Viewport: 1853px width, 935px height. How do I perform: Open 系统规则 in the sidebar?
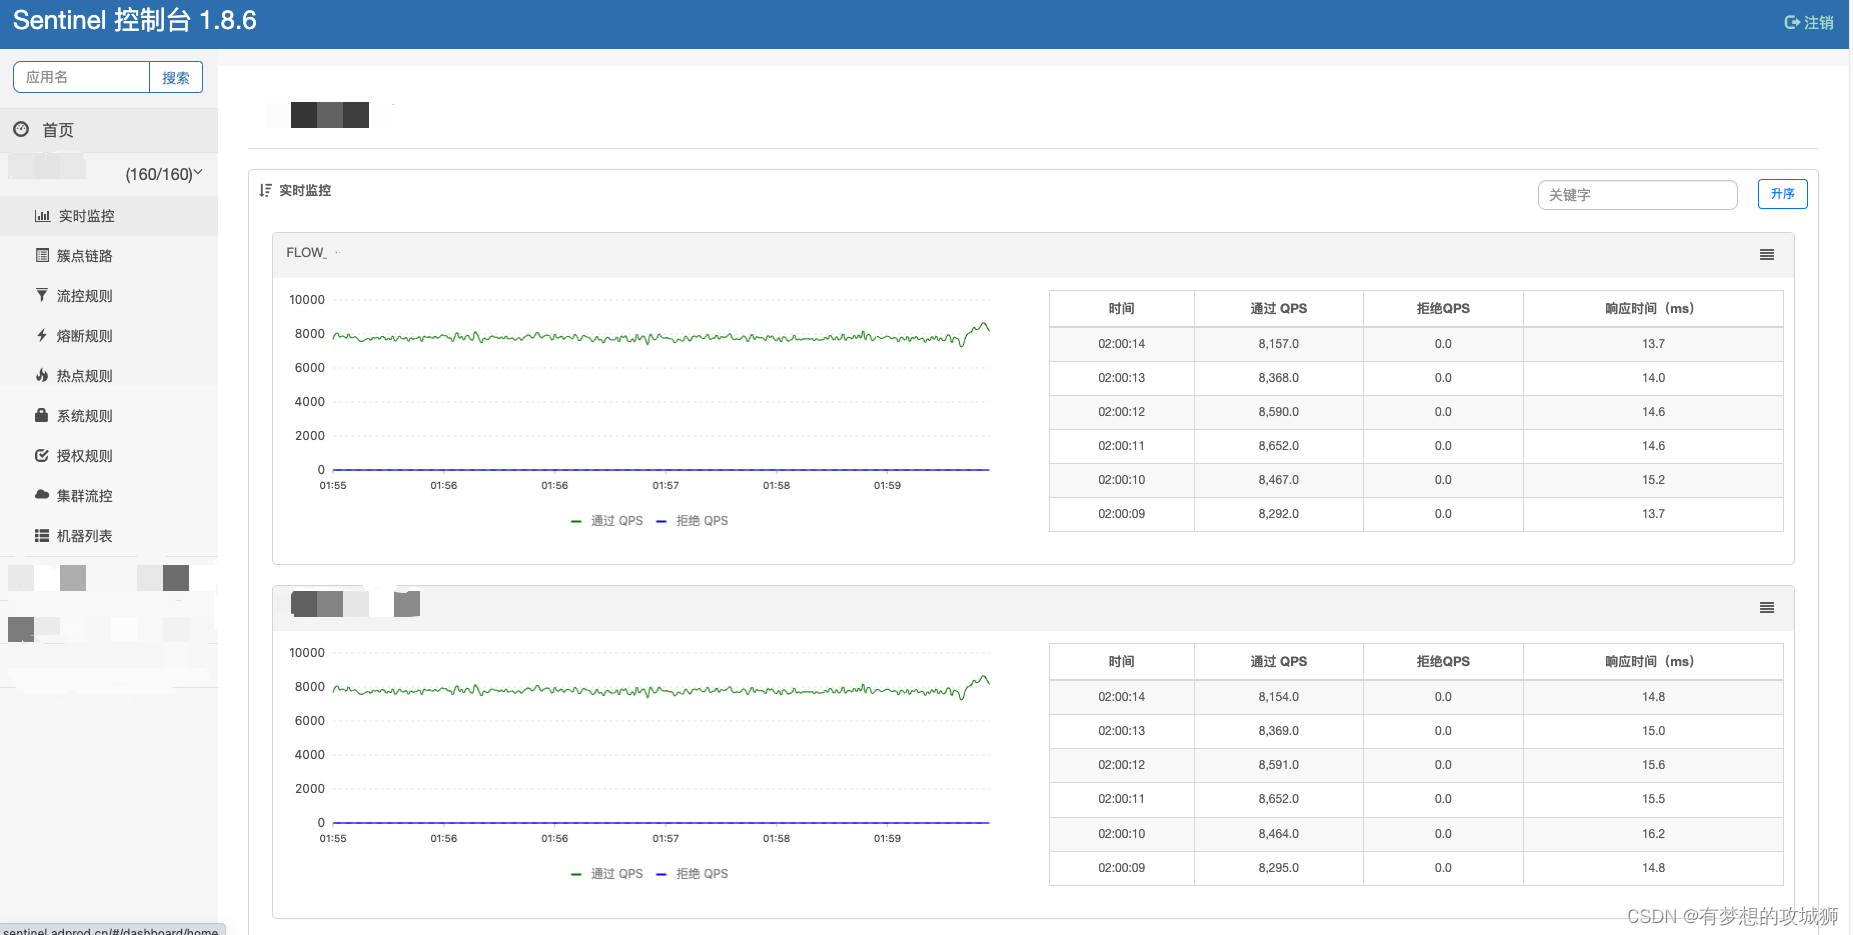[x=109, y=416]
